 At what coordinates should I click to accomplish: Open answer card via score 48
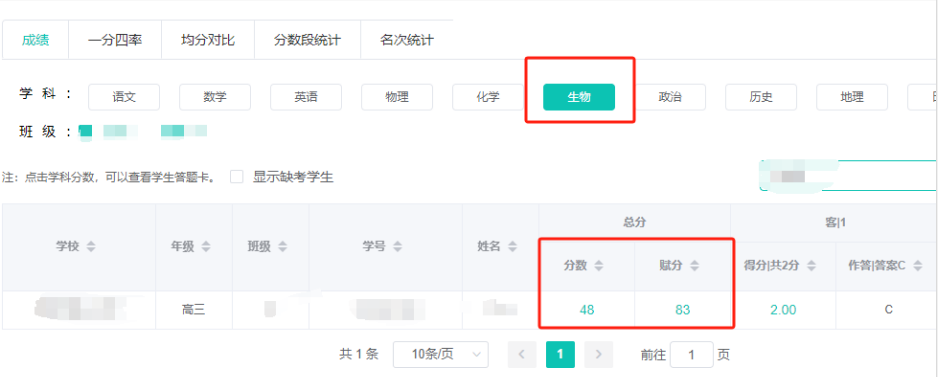587,310
